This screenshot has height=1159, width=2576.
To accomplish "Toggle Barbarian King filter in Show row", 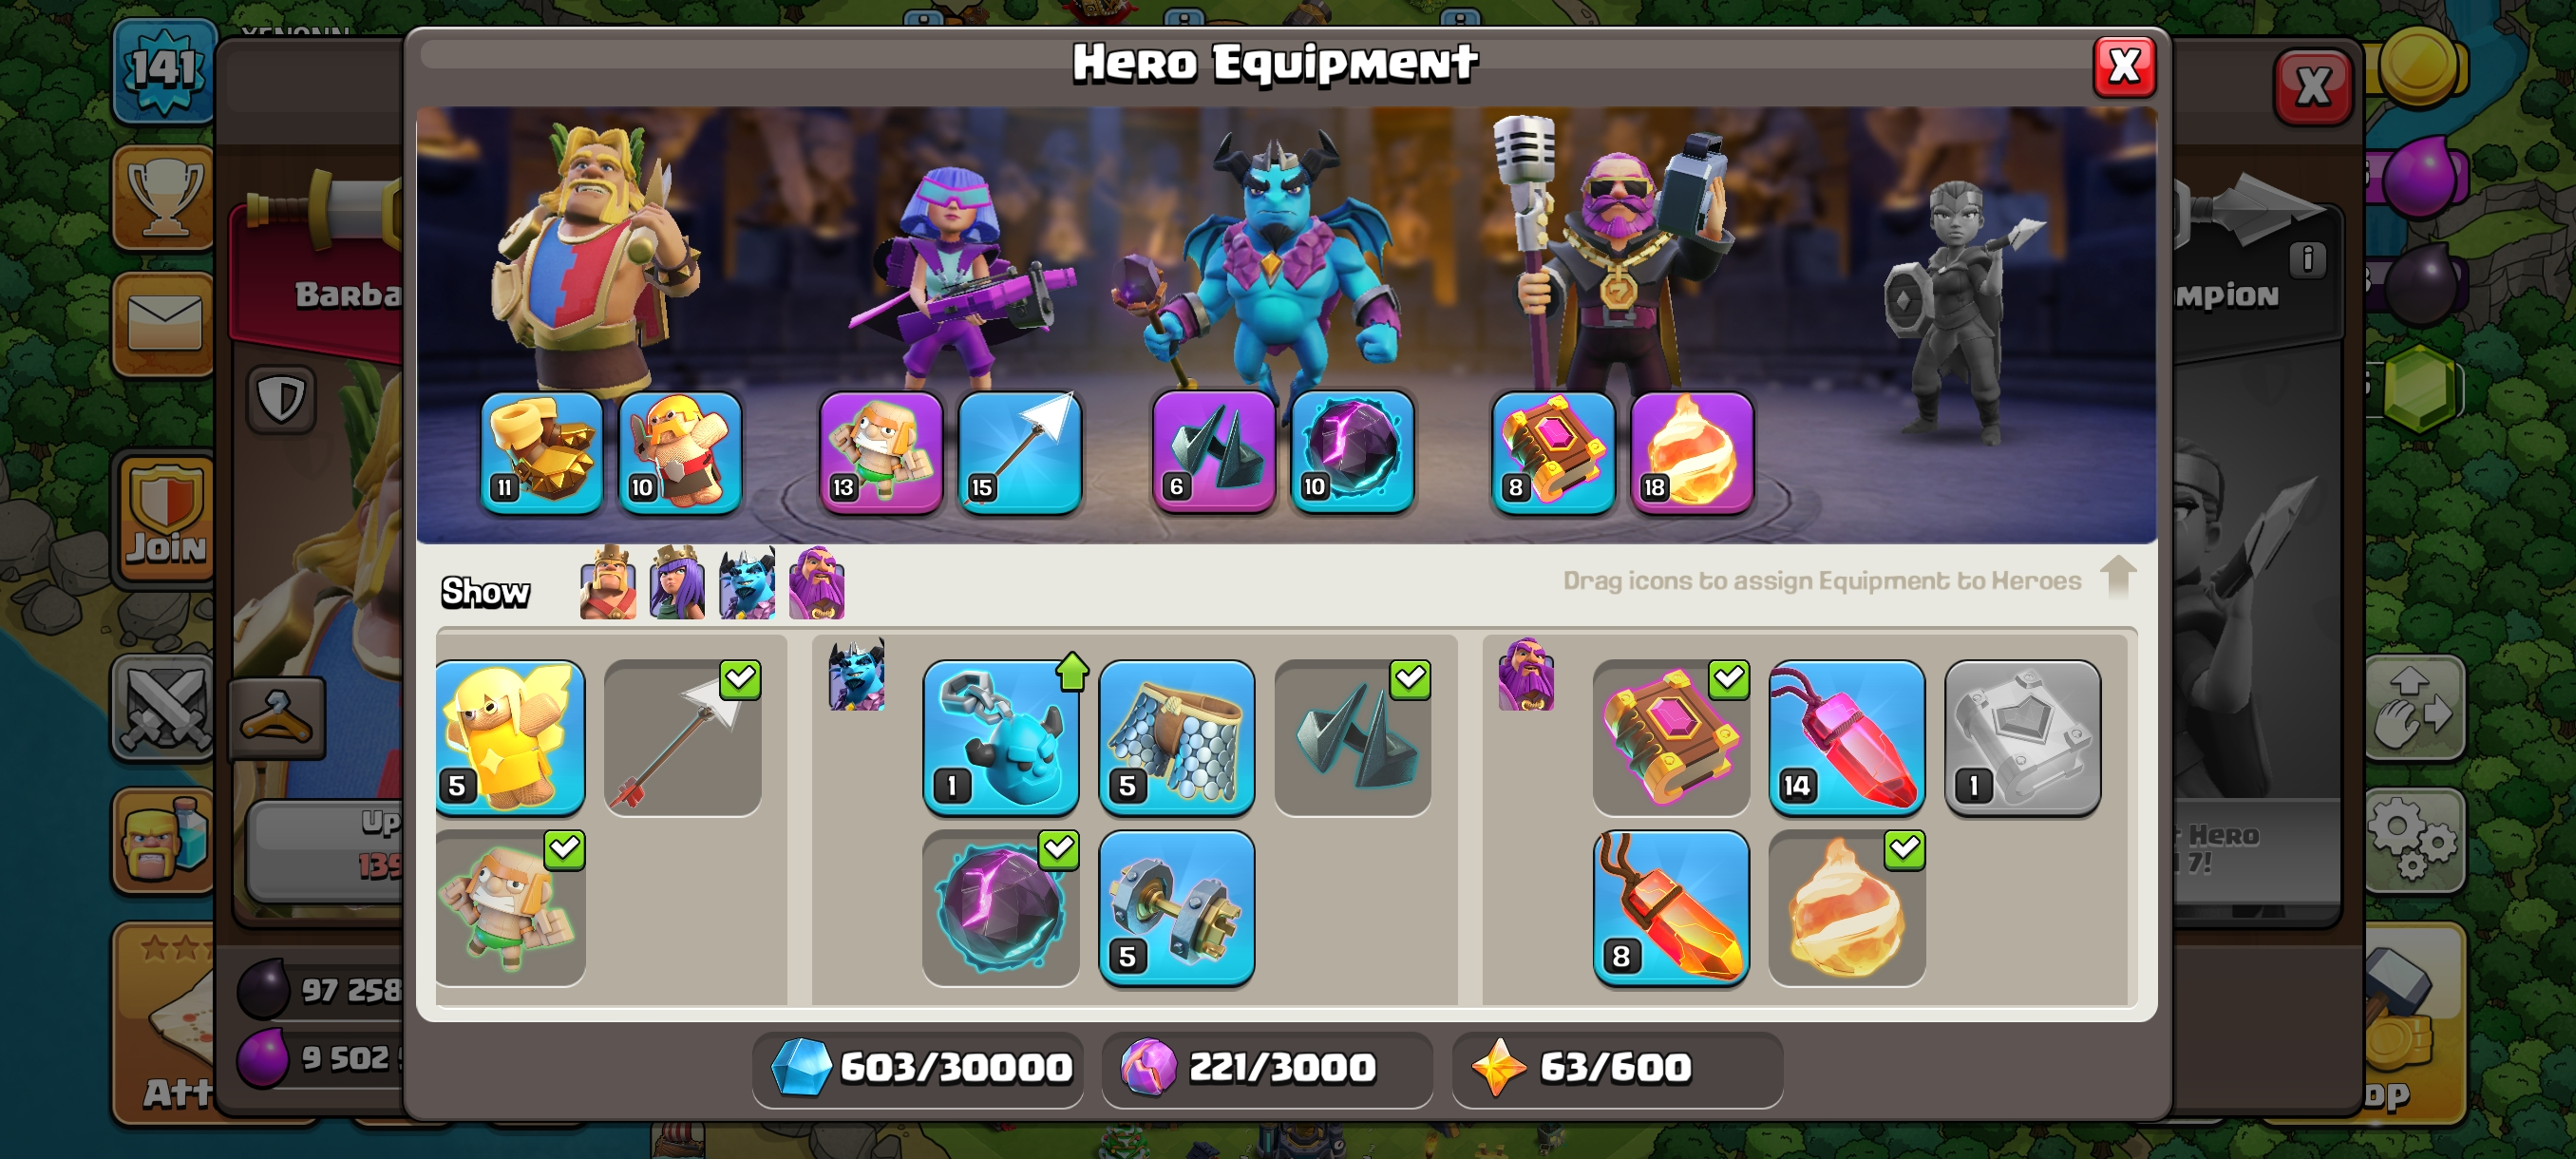I will (x=607, y=582).
